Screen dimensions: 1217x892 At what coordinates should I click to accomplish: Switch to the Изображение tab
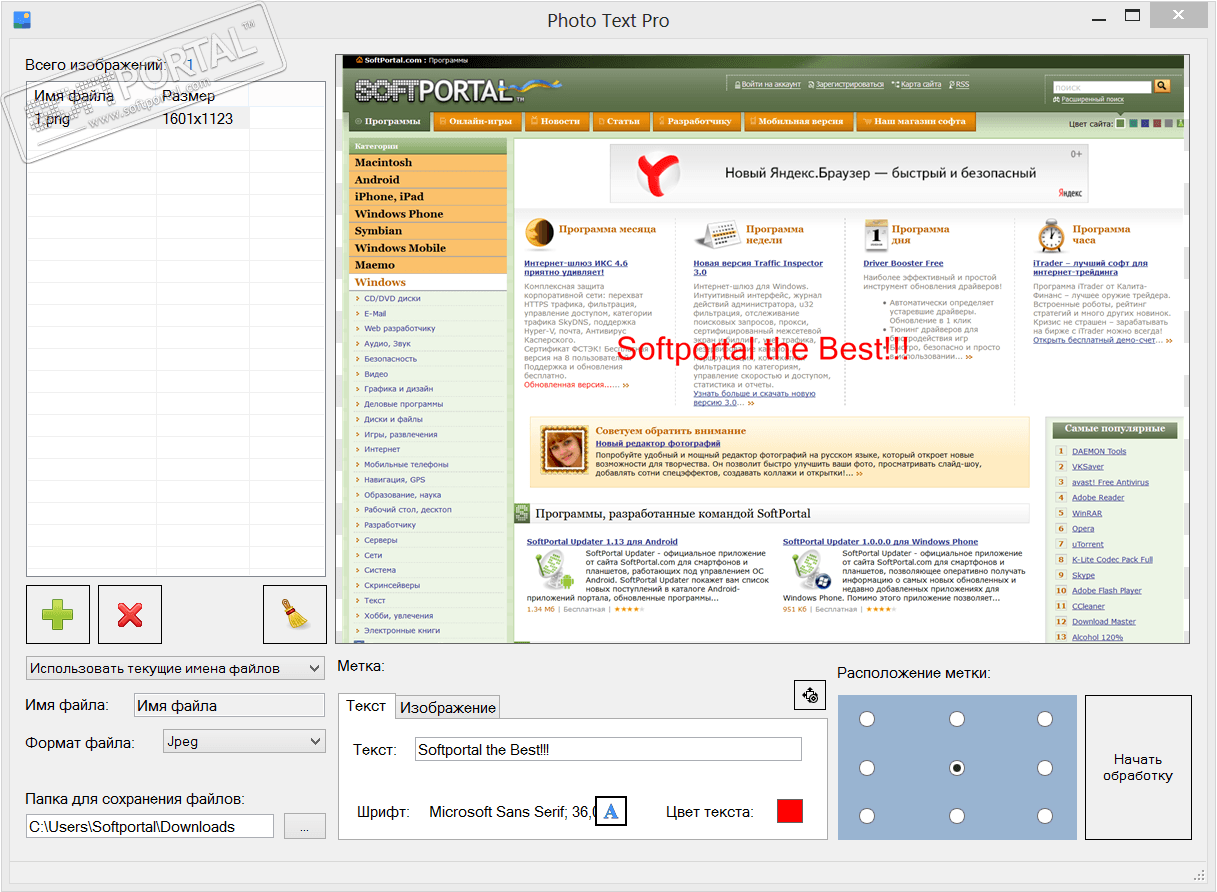coord(448,708)
